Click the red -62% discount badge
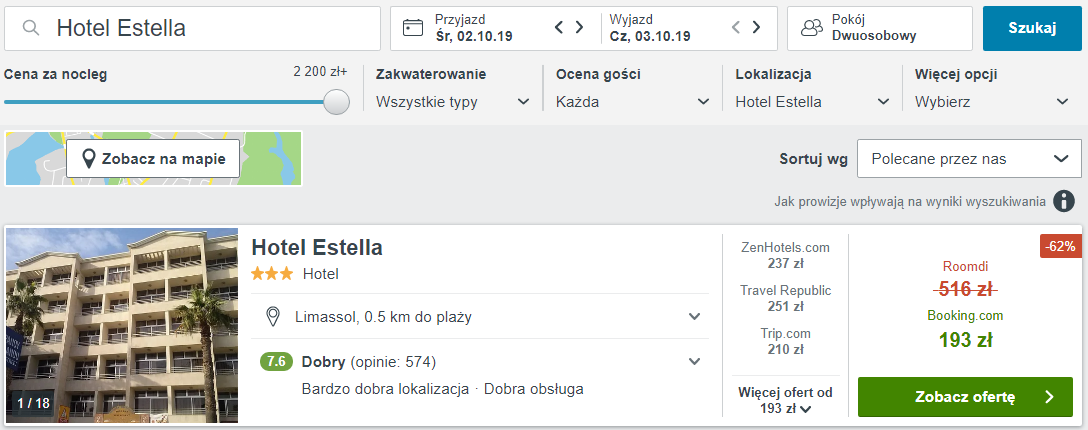 click(1061, 246)
